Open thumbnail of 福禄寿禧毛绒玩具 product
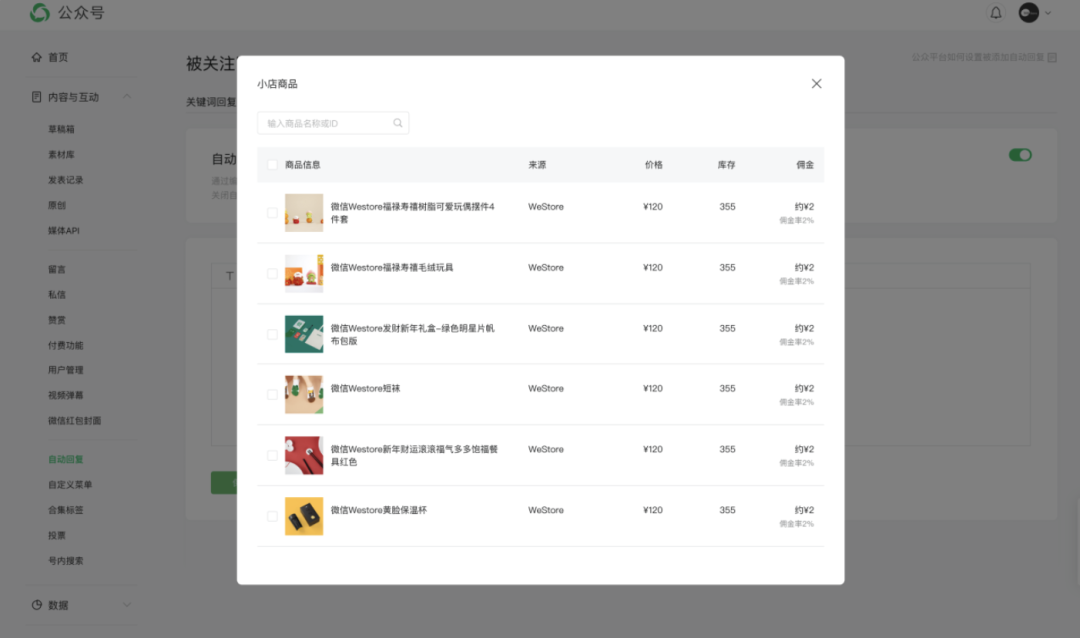This screenshot has width=1080, height=638. (304, 274)
